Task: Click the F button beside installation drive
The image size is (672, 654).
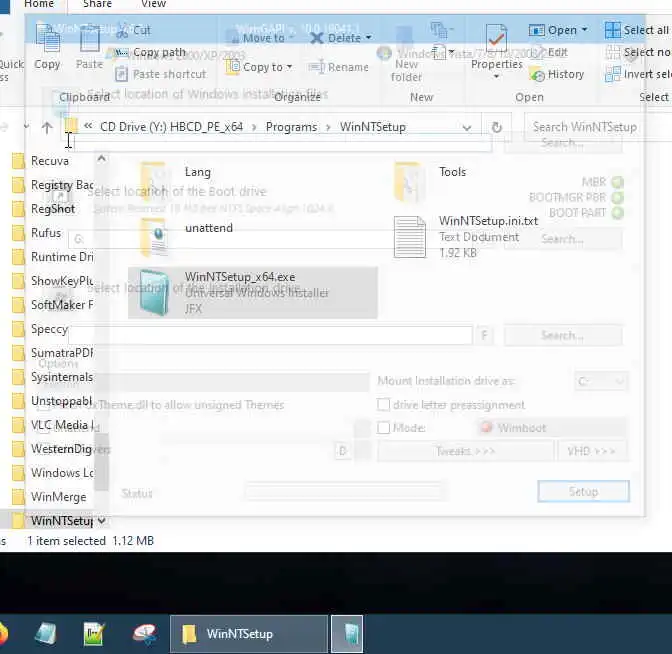Action: pos(484,335)
